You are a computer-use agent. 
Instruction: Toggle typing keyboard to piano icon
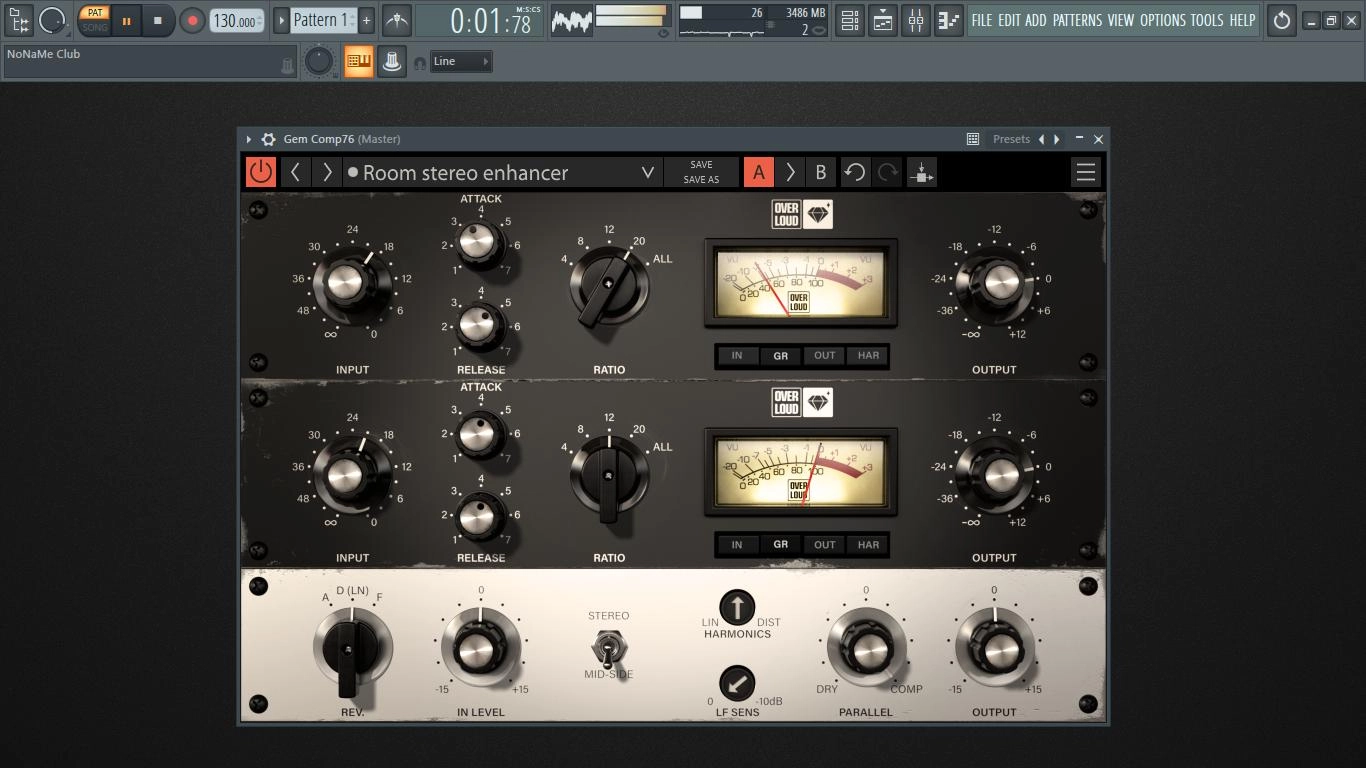point(358,62)
